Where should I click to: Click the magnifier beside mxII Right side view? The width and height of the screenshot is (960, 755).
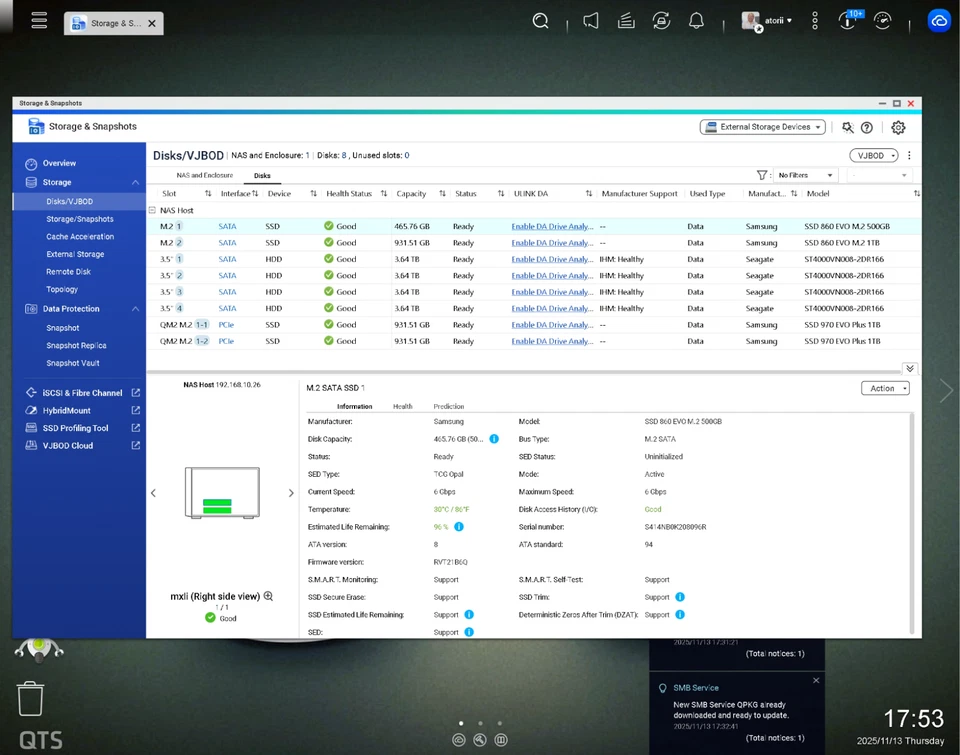(267, 595)
